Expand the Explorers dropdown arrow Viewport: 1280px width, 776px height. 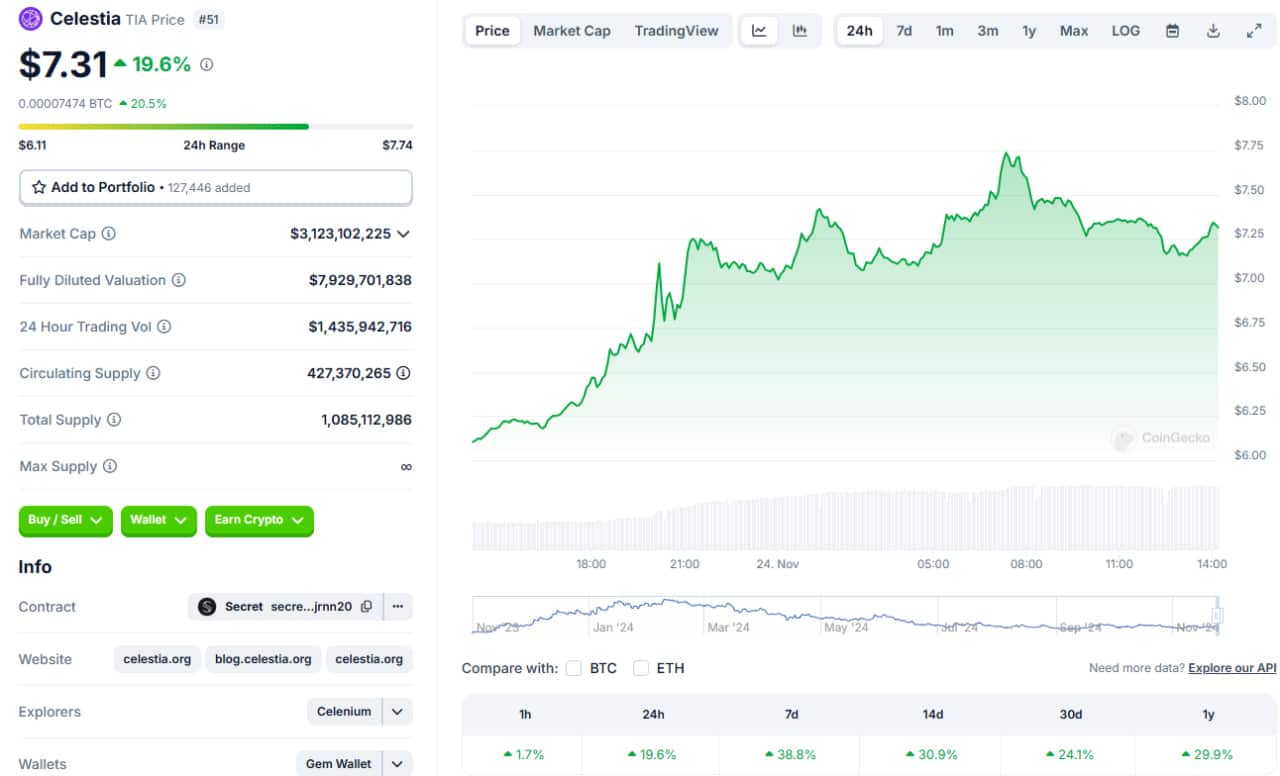point(397,712)
